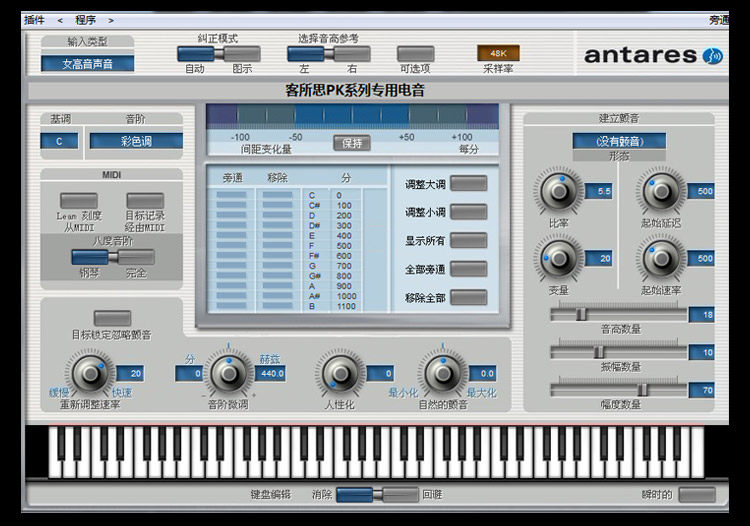Click the 音阶微调 分 value field

[189, 373]
